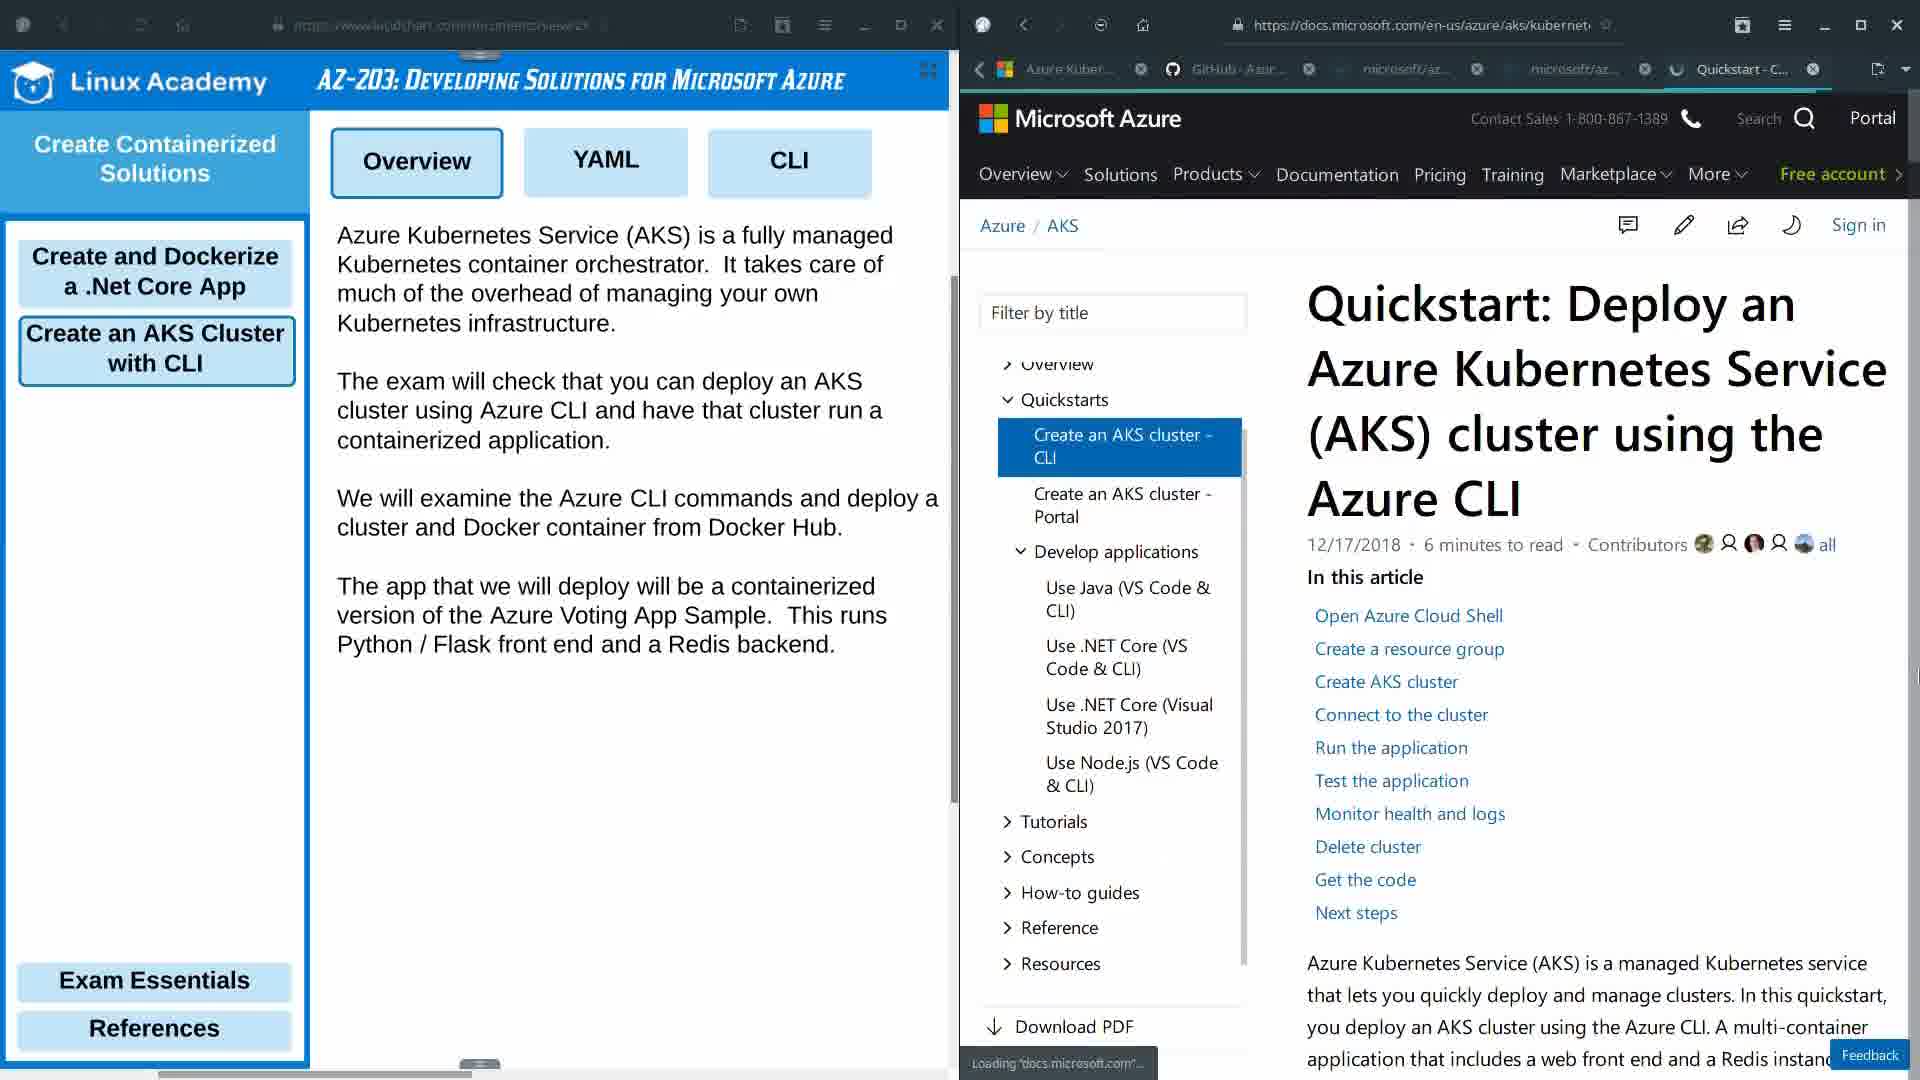Screen dimensions: 1920x1080
Task: Click the share arrow icon
Action: pyautogui.click(x=1738, y=225)
